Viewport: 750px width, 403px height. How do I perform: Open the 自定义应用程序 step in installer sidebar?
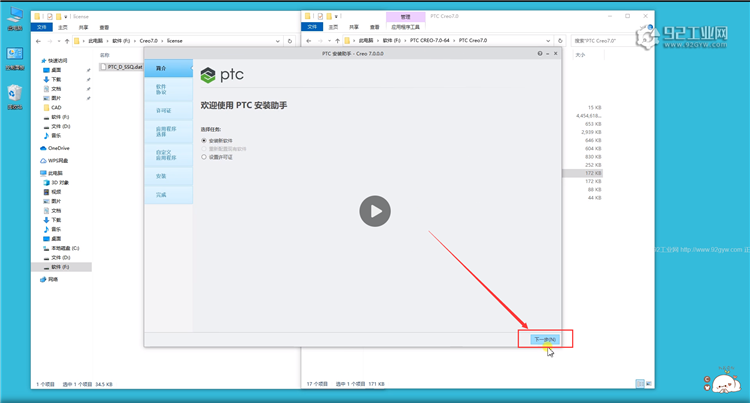[169, 155]
